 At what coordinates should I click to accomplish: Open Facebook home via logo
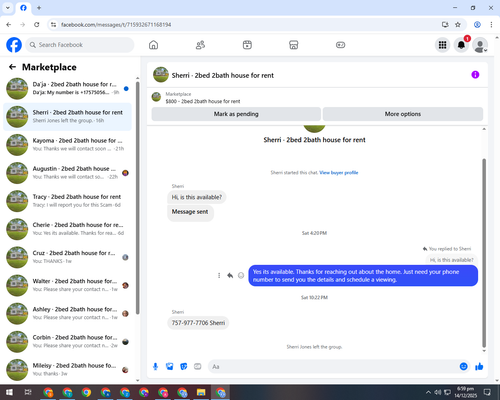pos(14,45)
